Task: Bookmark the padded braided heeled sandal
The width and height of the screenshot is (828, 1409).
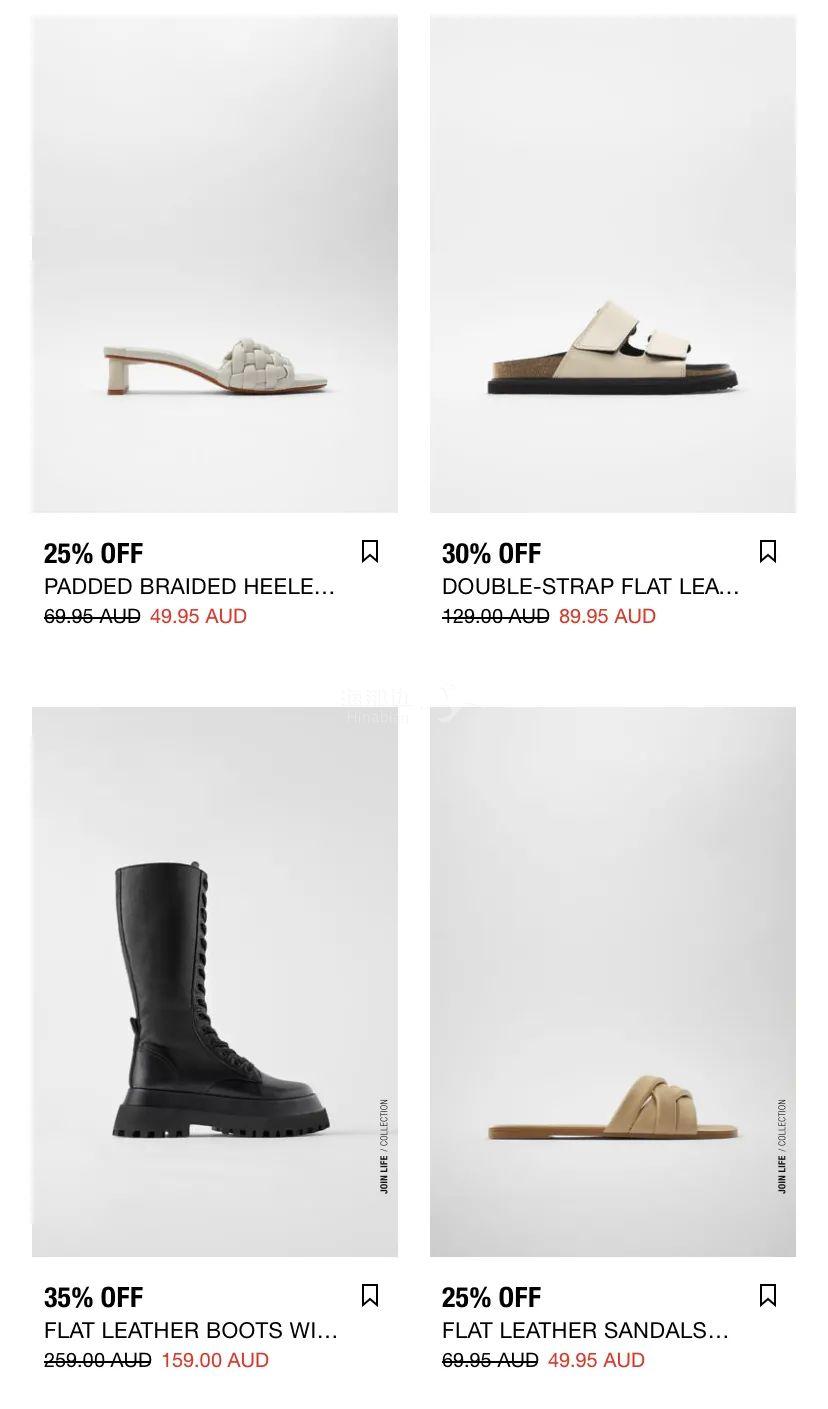Action: pos(370,552)
